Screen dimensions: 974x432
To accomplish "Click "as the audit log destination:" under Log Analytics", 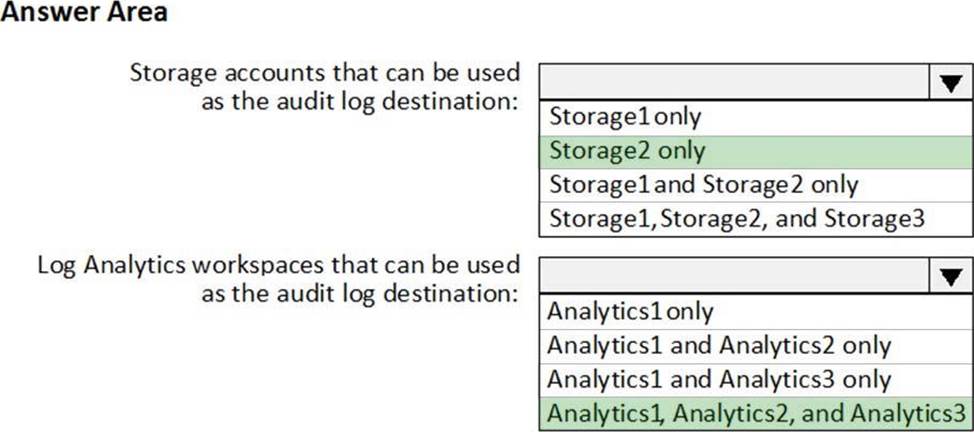I will pyautogui.click(x=361, y=295).
